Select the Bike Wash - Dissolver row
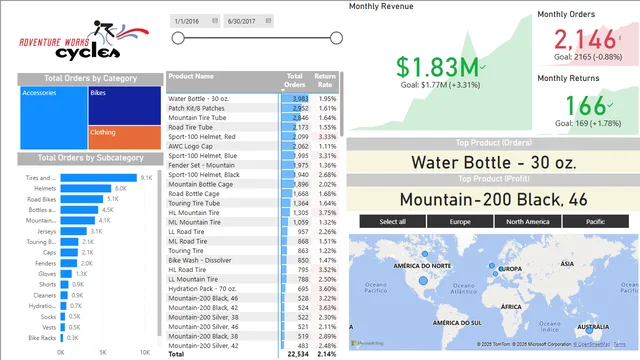Image resolution: width=640 pixels, height=360 pixels. [x=252, y=260]
